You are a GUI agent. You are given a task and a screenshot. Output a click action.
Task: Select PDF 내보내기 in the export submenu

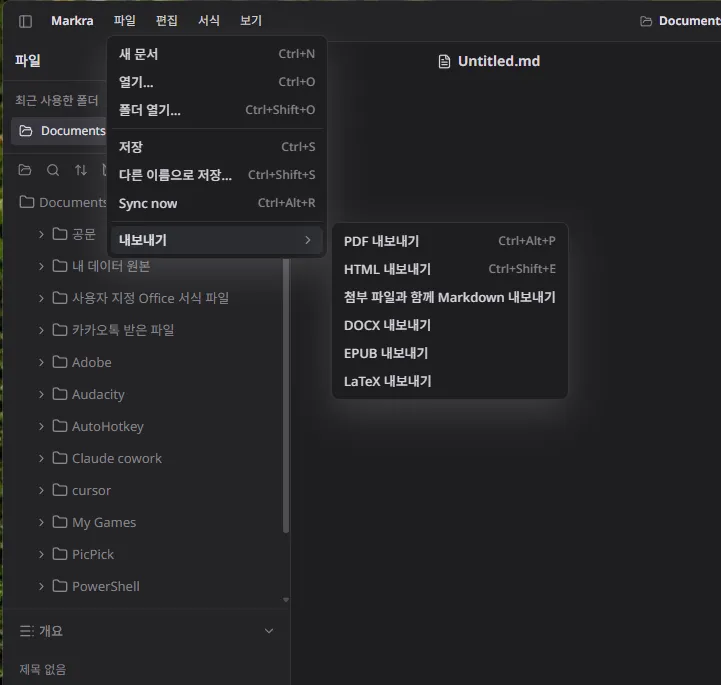click(450, 241)
